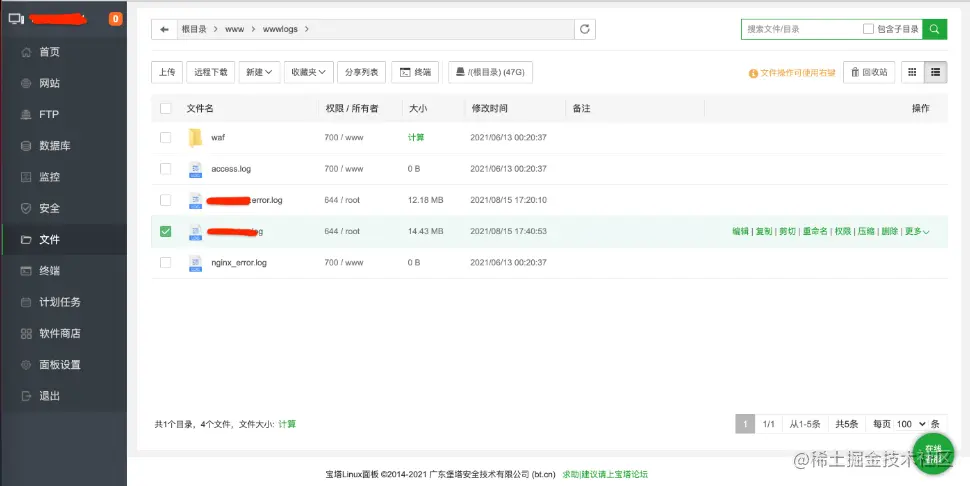Open 面板设置 in the sidebar
The image size is (970, 486).
tap(59, 365)
